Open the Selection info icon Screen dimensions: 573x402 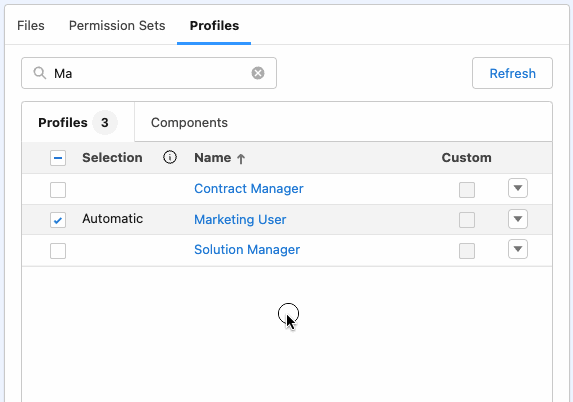pyautogui.click(x=170, y=157)
